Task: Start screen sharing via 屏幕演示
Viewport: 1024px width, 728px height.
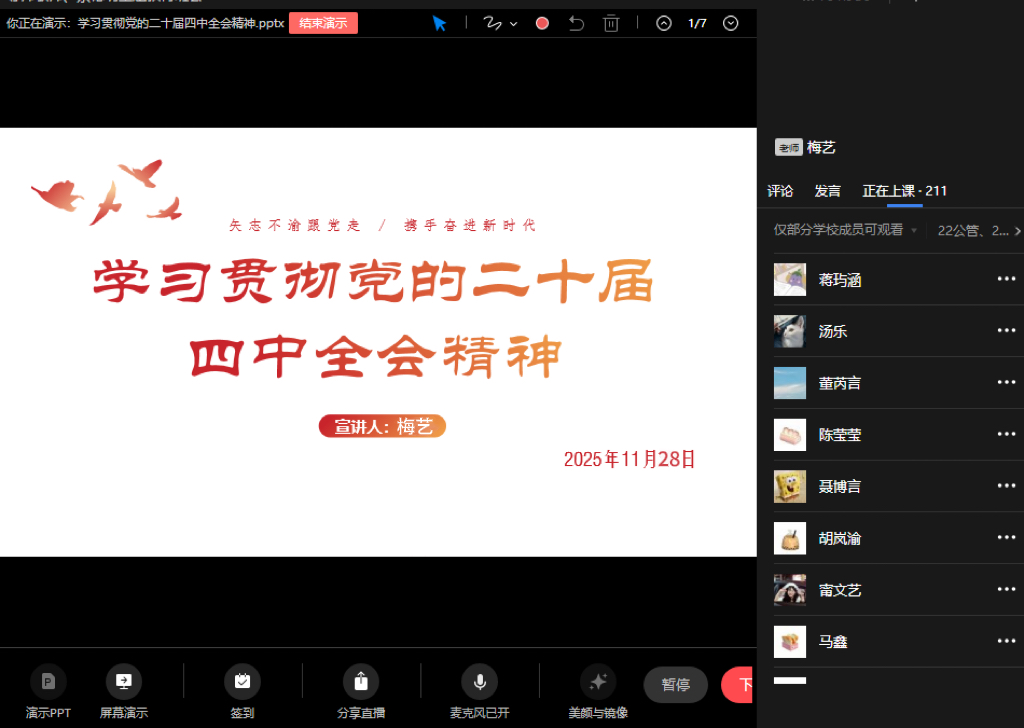Action: click(124, 682)
